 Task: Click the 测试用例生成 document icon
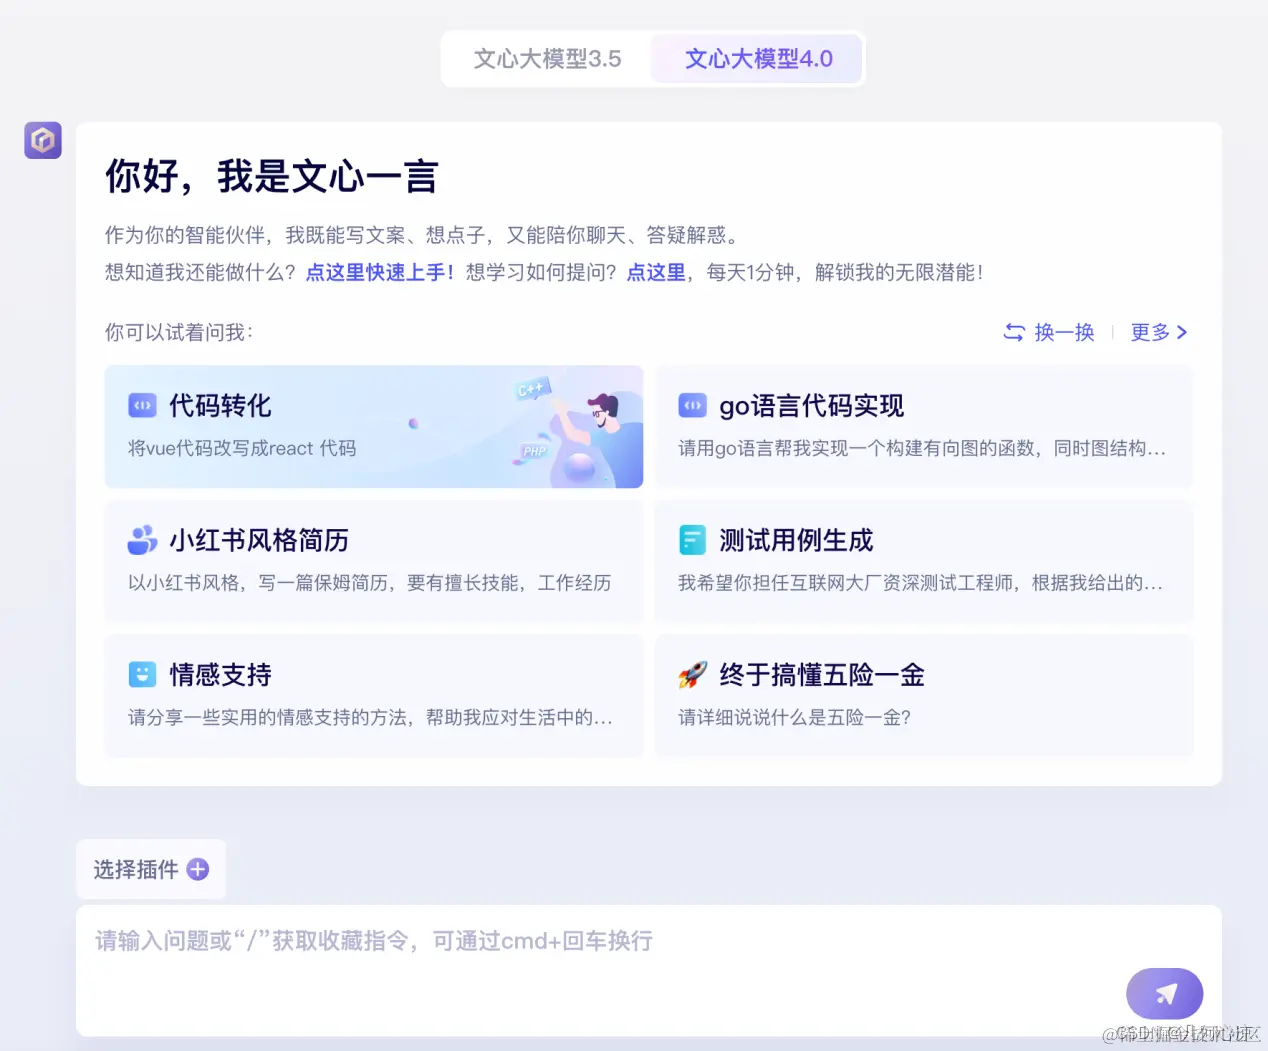click(692, 539)
